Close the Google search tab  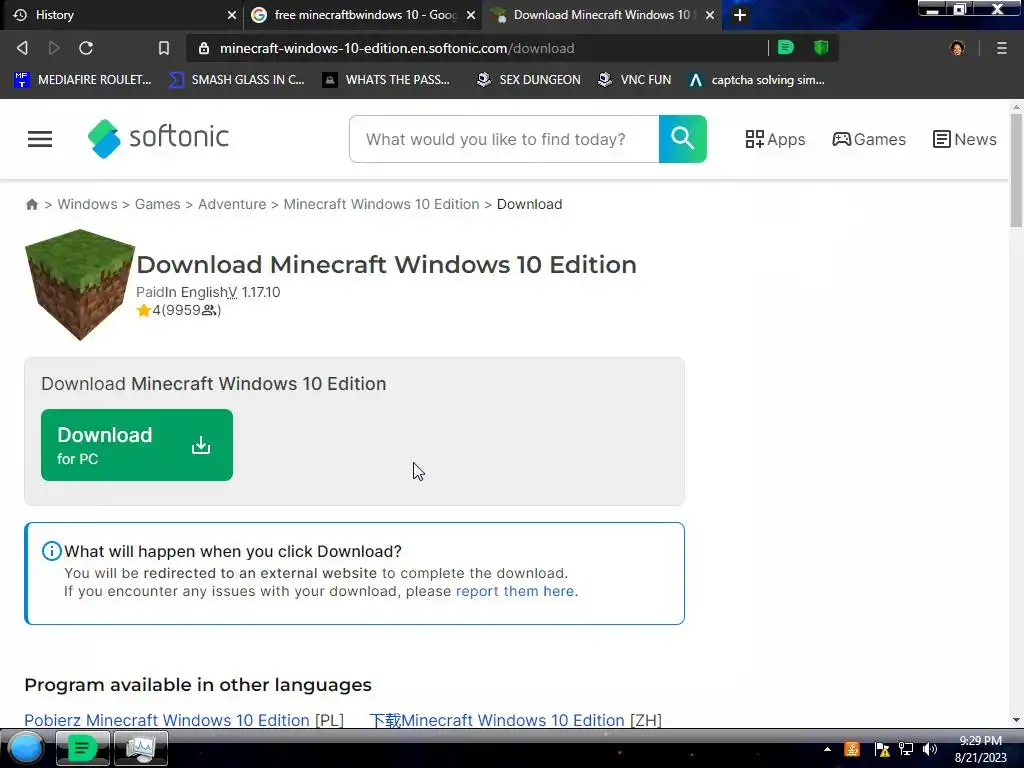click(x=470, y=15)
